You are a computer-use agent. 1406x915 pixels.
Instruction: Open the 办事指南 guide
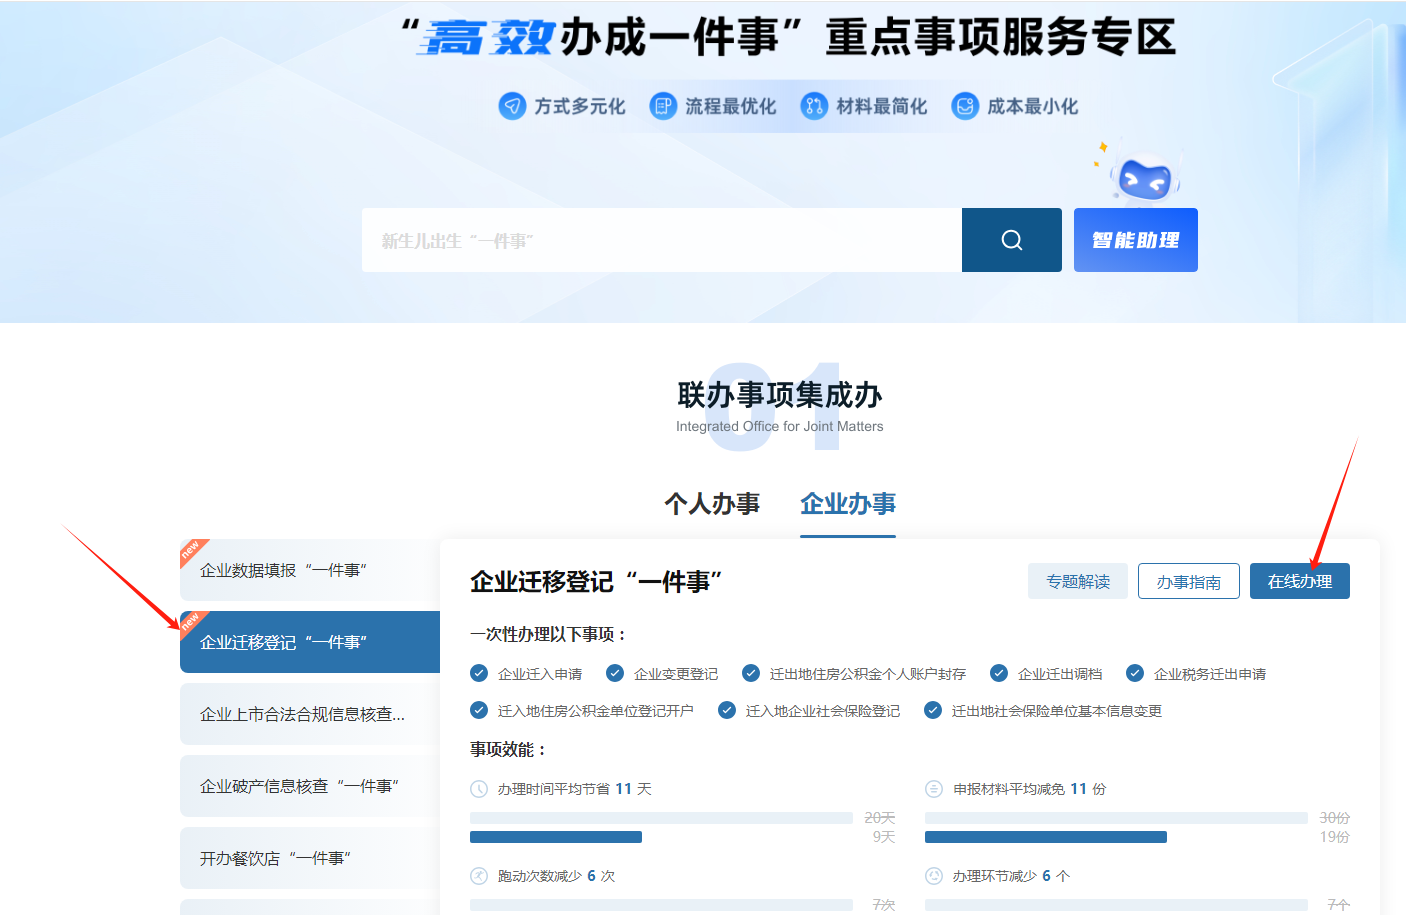(1188, 581)
